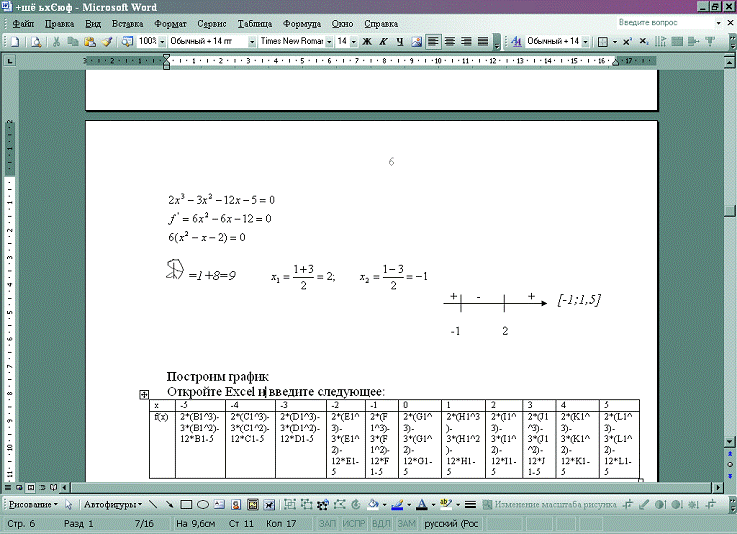Toggle bold formatting (Ж)
Viewport: 737px width, 534px height.
click(367, 42)
